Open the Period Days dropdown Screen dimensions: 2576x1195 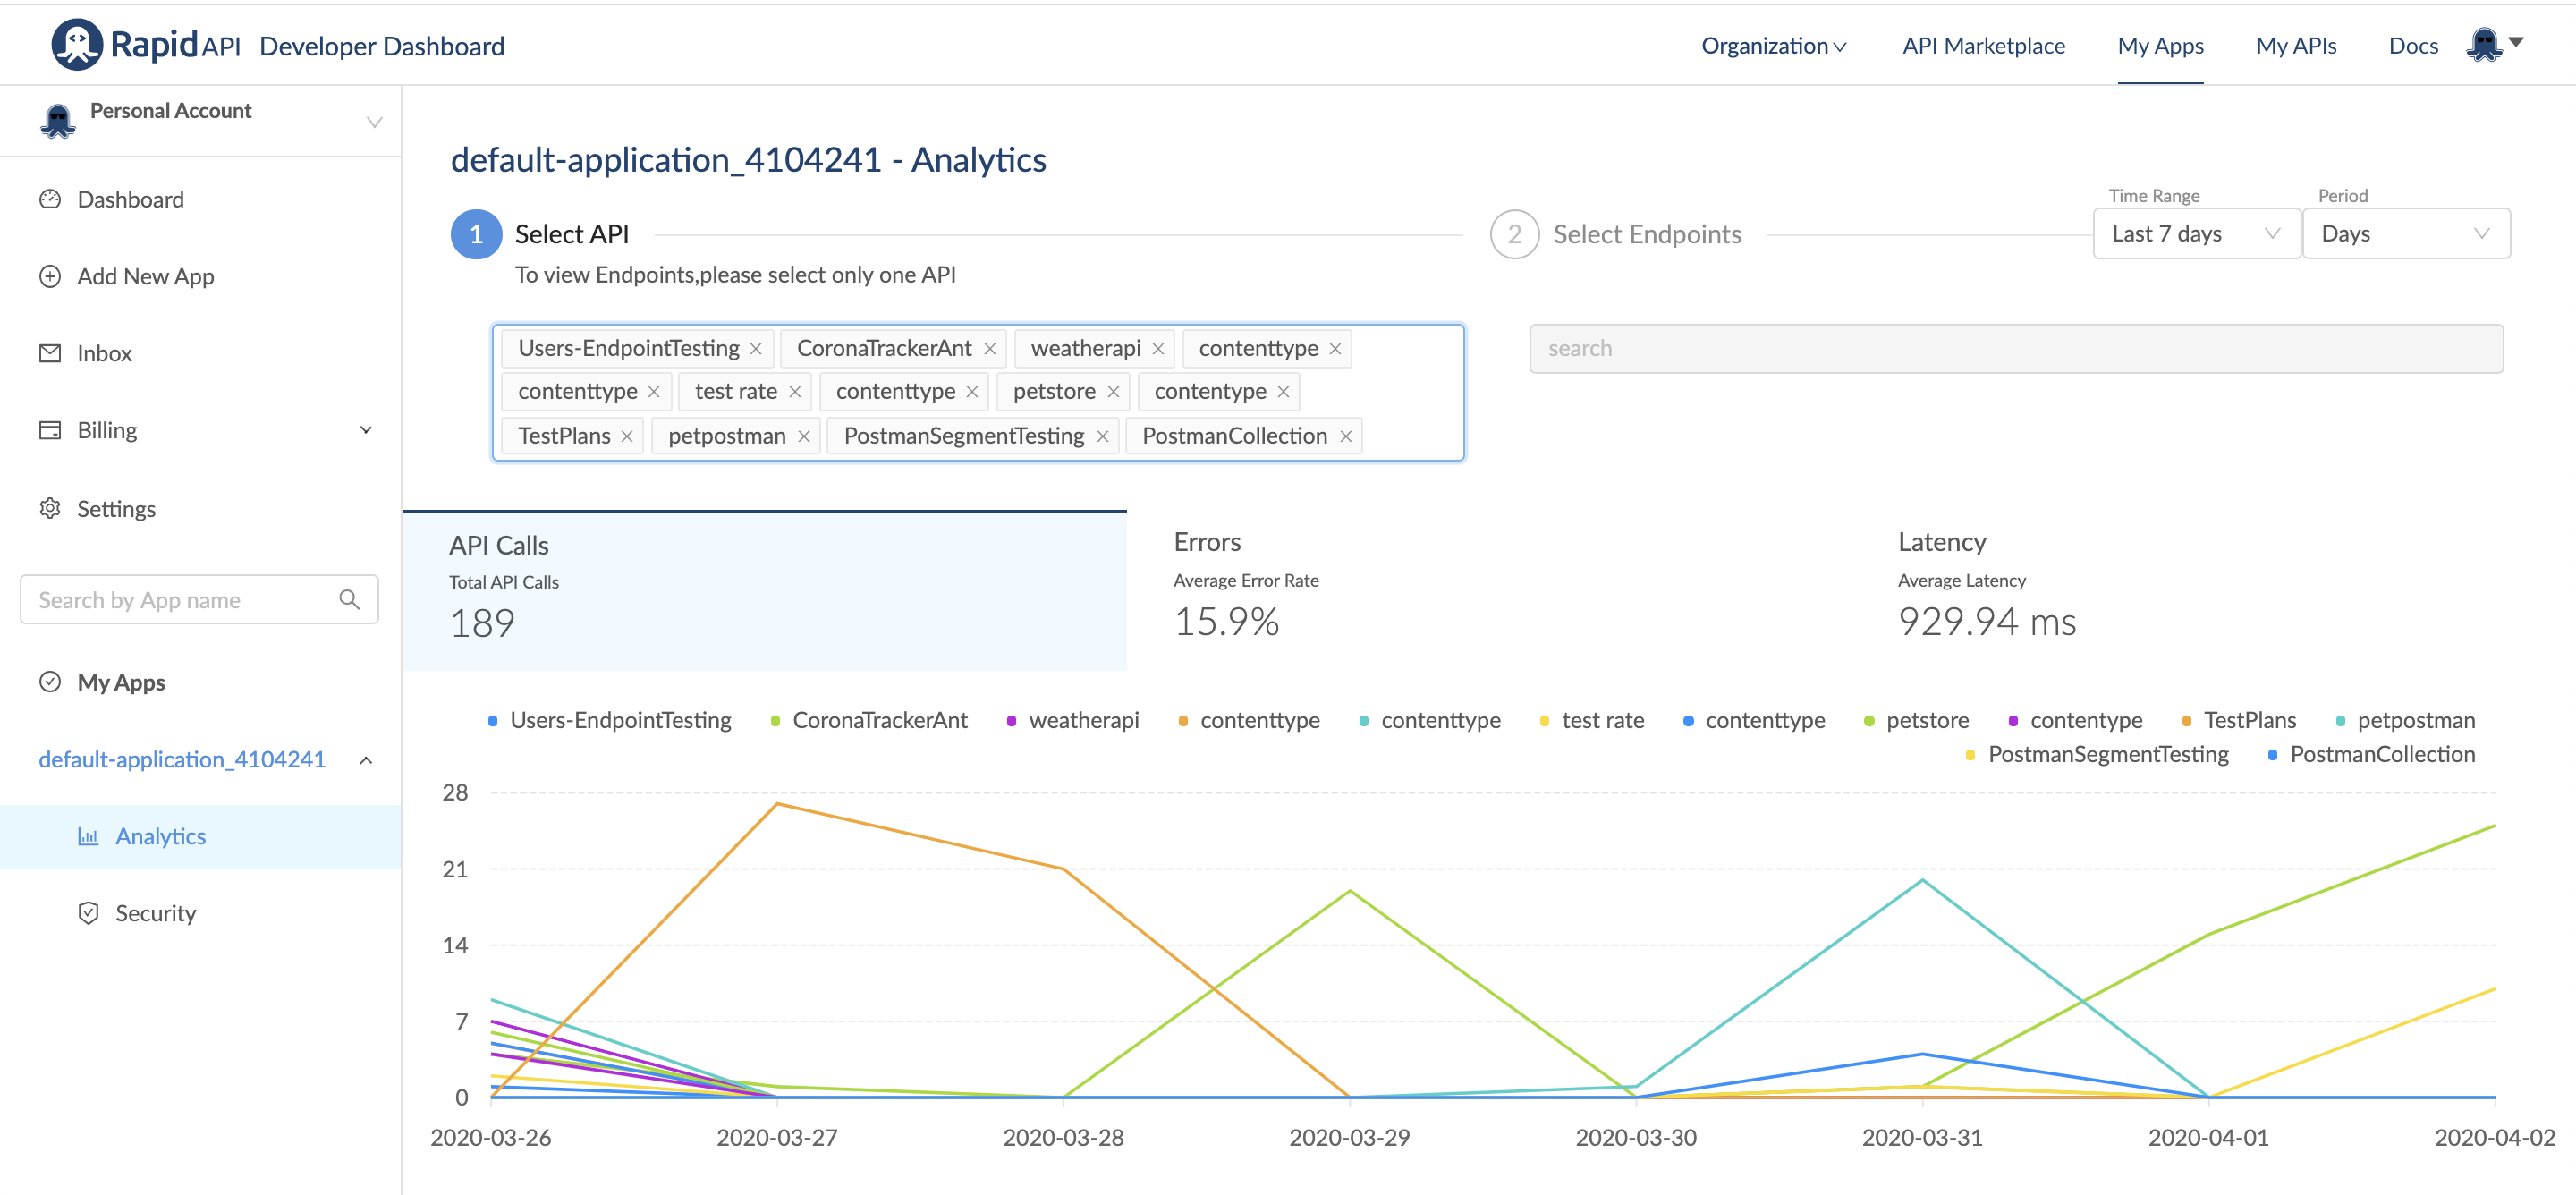(x=2404, y=234)
